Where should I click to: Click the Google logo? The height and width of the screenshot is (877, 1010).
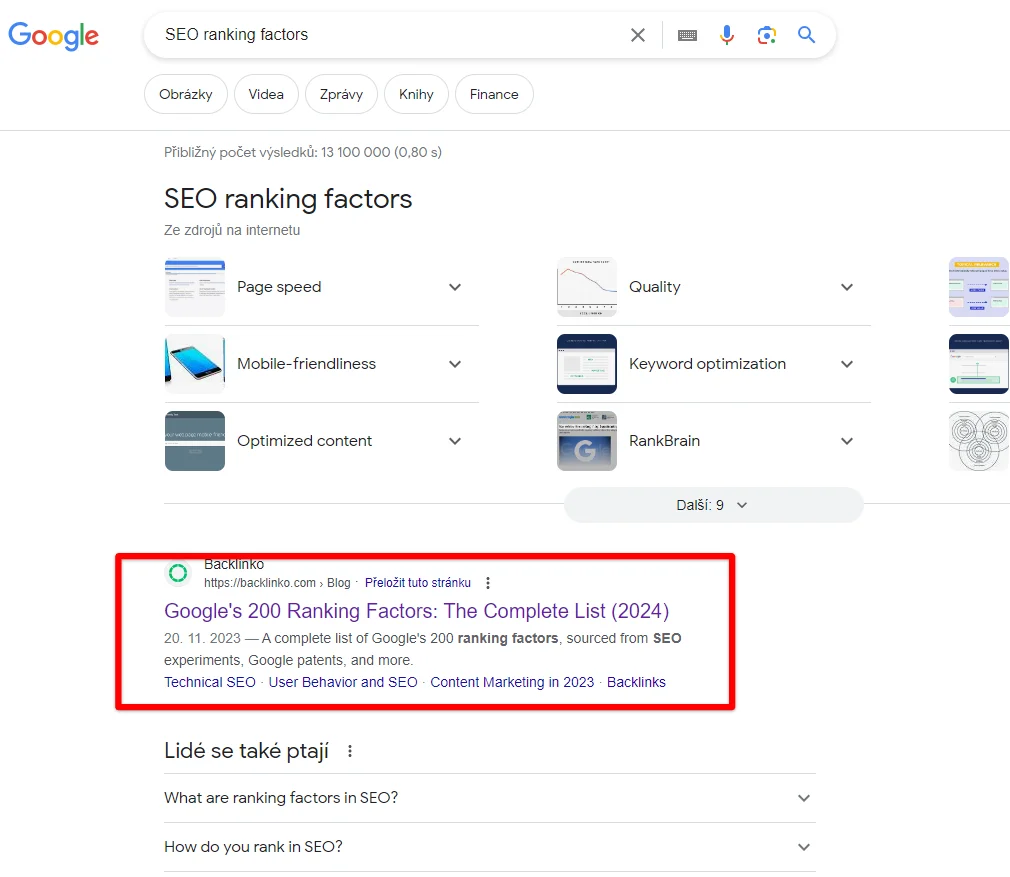click(53, 35)
